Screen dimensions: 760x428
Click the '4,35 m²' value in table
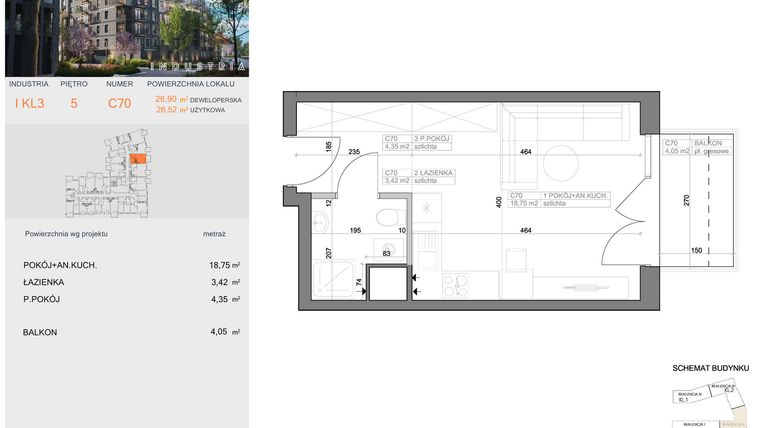226,299
